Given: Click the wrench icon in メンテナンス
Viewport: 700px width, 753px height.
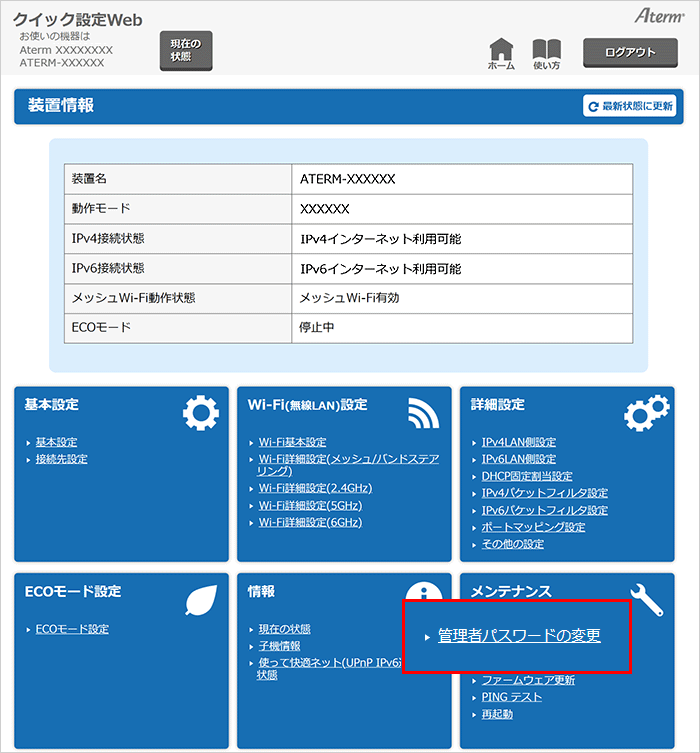Looking at the screenshot, I should tap(647, 599).
